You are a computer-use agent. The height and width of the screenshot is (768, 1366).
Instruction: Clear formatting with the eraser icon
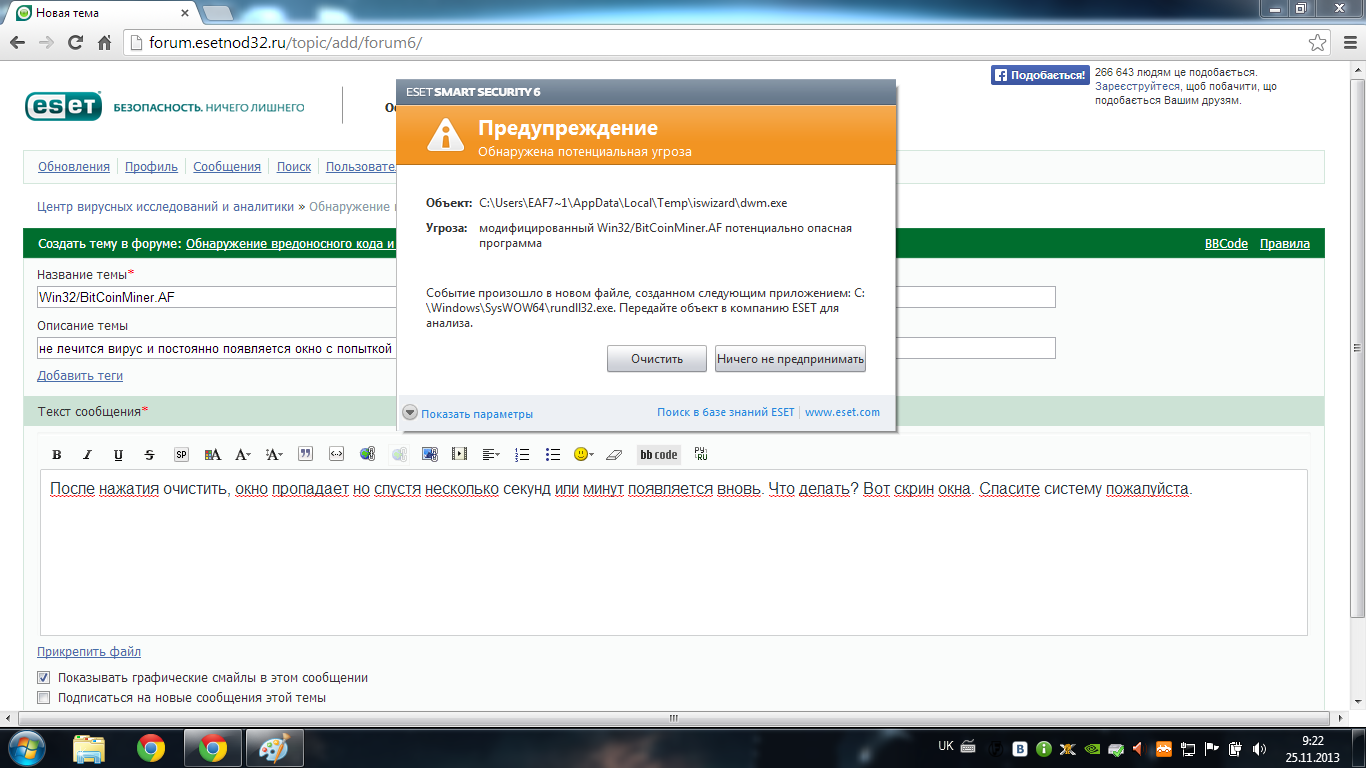point(614,454)
